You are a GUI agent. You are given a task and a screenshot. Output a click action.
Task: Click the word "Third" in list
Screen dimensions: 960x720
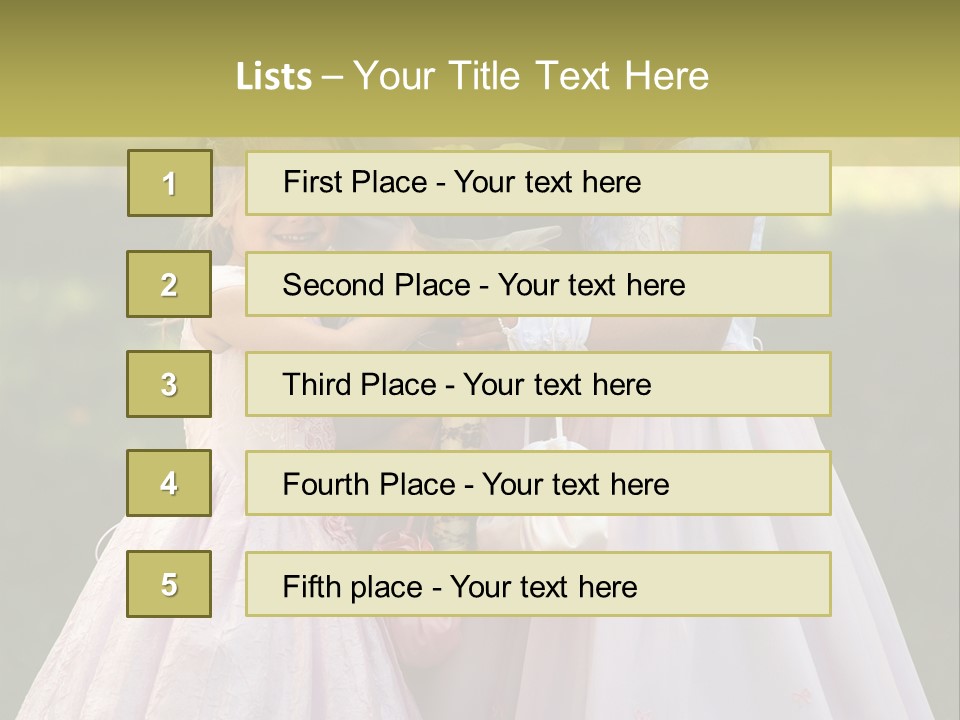click(x=318, y=385)
